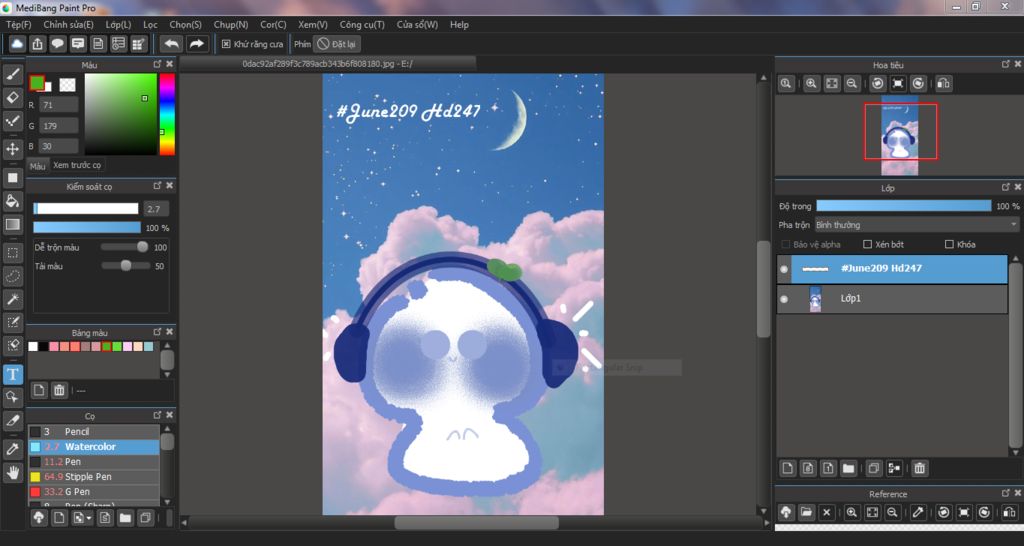The height and width of the screenshot is (546, 1024).
Task: Zoom in using Hoa tiêu panel magnifier
Action: point(810,84)
